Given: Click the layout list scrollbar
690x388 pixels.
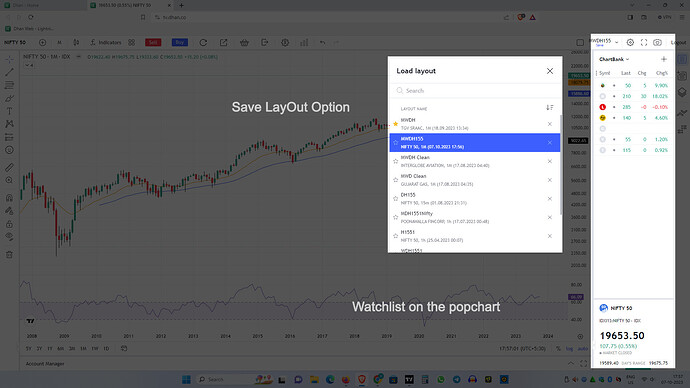Looking at the screenshot, I should [x=561, y=165].
